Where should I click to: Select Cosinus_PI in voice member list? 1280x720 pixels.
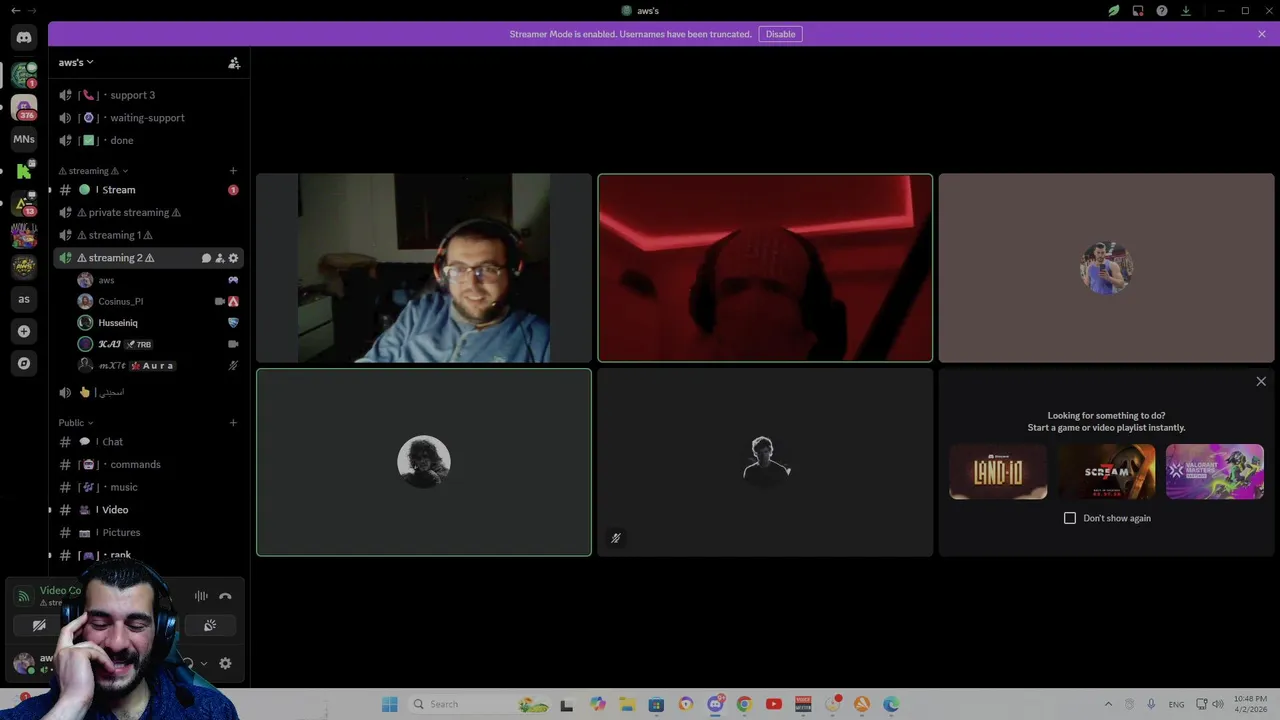(156, 301)
